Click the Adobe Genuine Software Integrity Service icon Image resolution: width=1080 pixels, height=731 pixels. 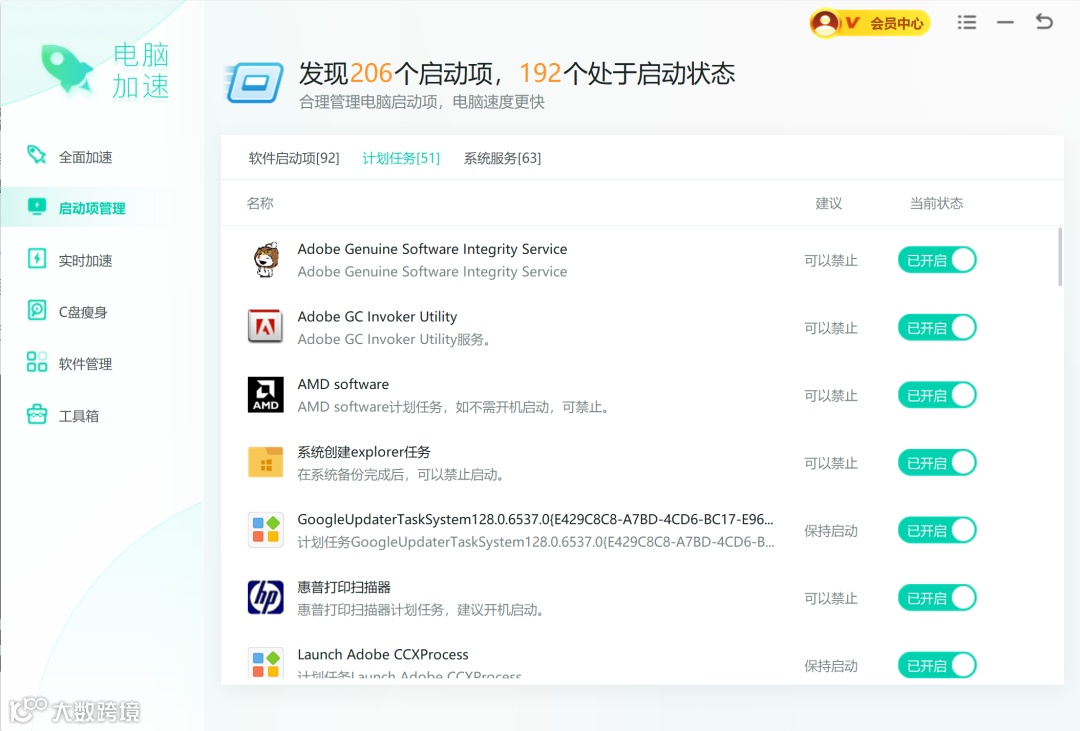point(266,260)
